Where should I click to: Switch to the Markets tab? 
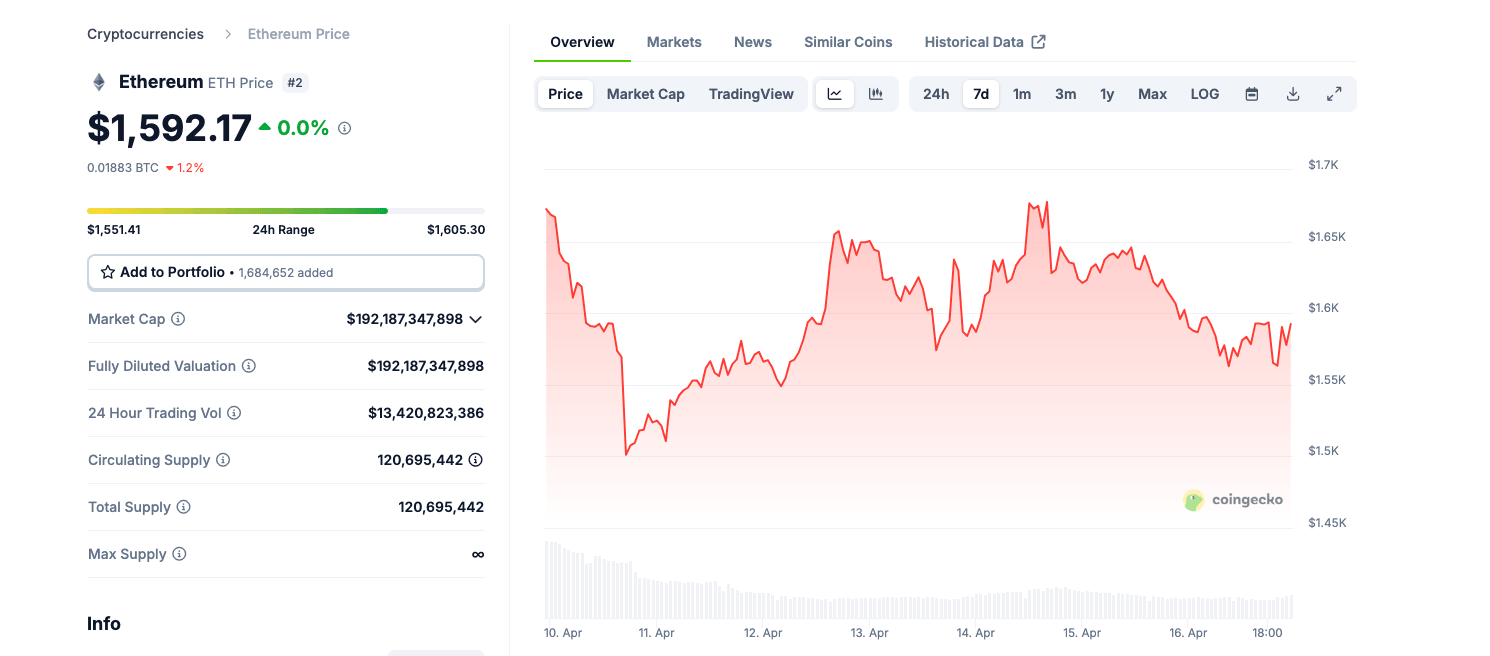674,41
